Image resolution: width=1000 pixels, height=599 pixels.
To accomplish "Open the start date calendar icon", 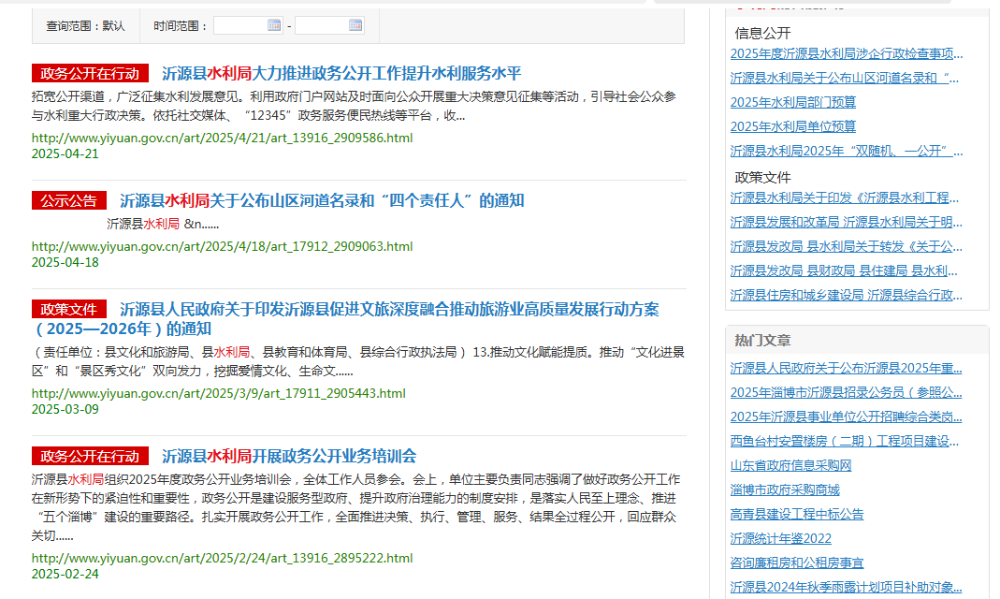I will [x=274, y=25].
